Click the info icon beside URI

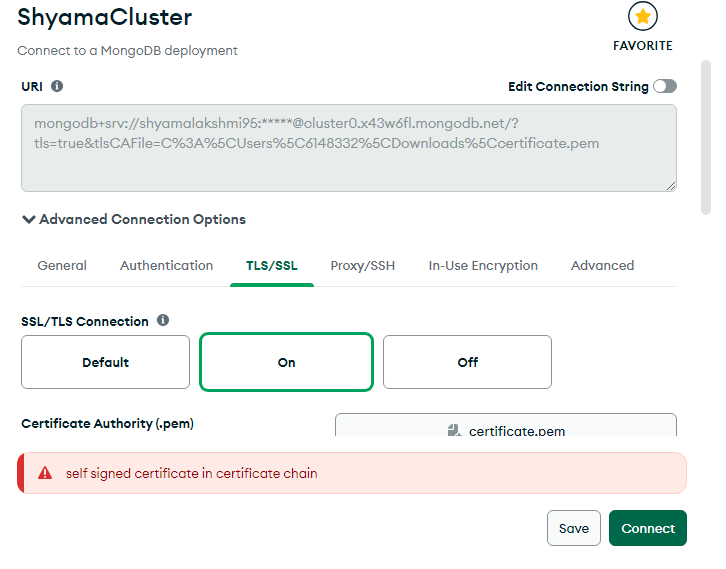click(x=57, y=86)
